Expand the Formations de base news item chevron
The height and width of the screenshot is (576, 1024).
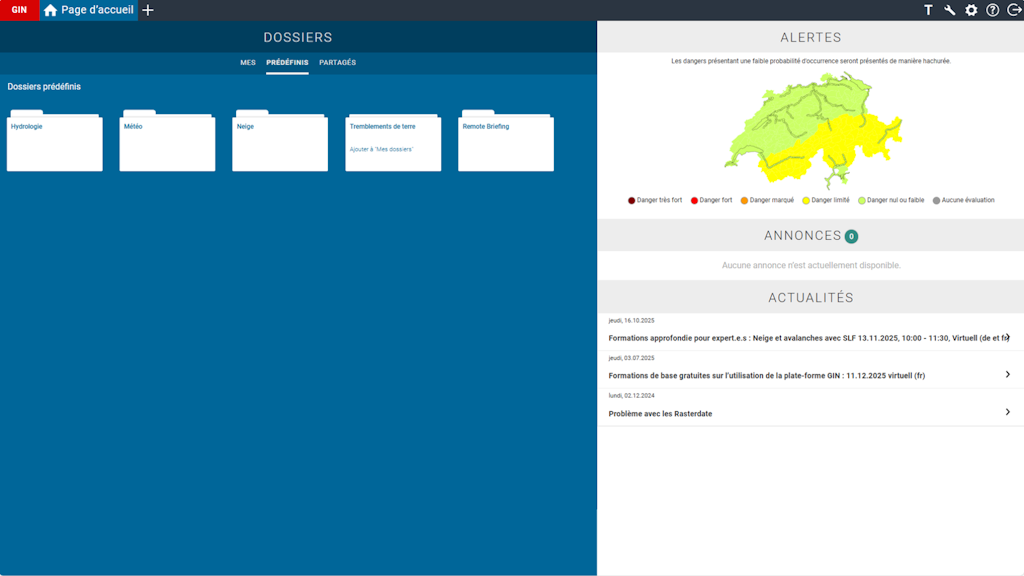(1007, 375)
